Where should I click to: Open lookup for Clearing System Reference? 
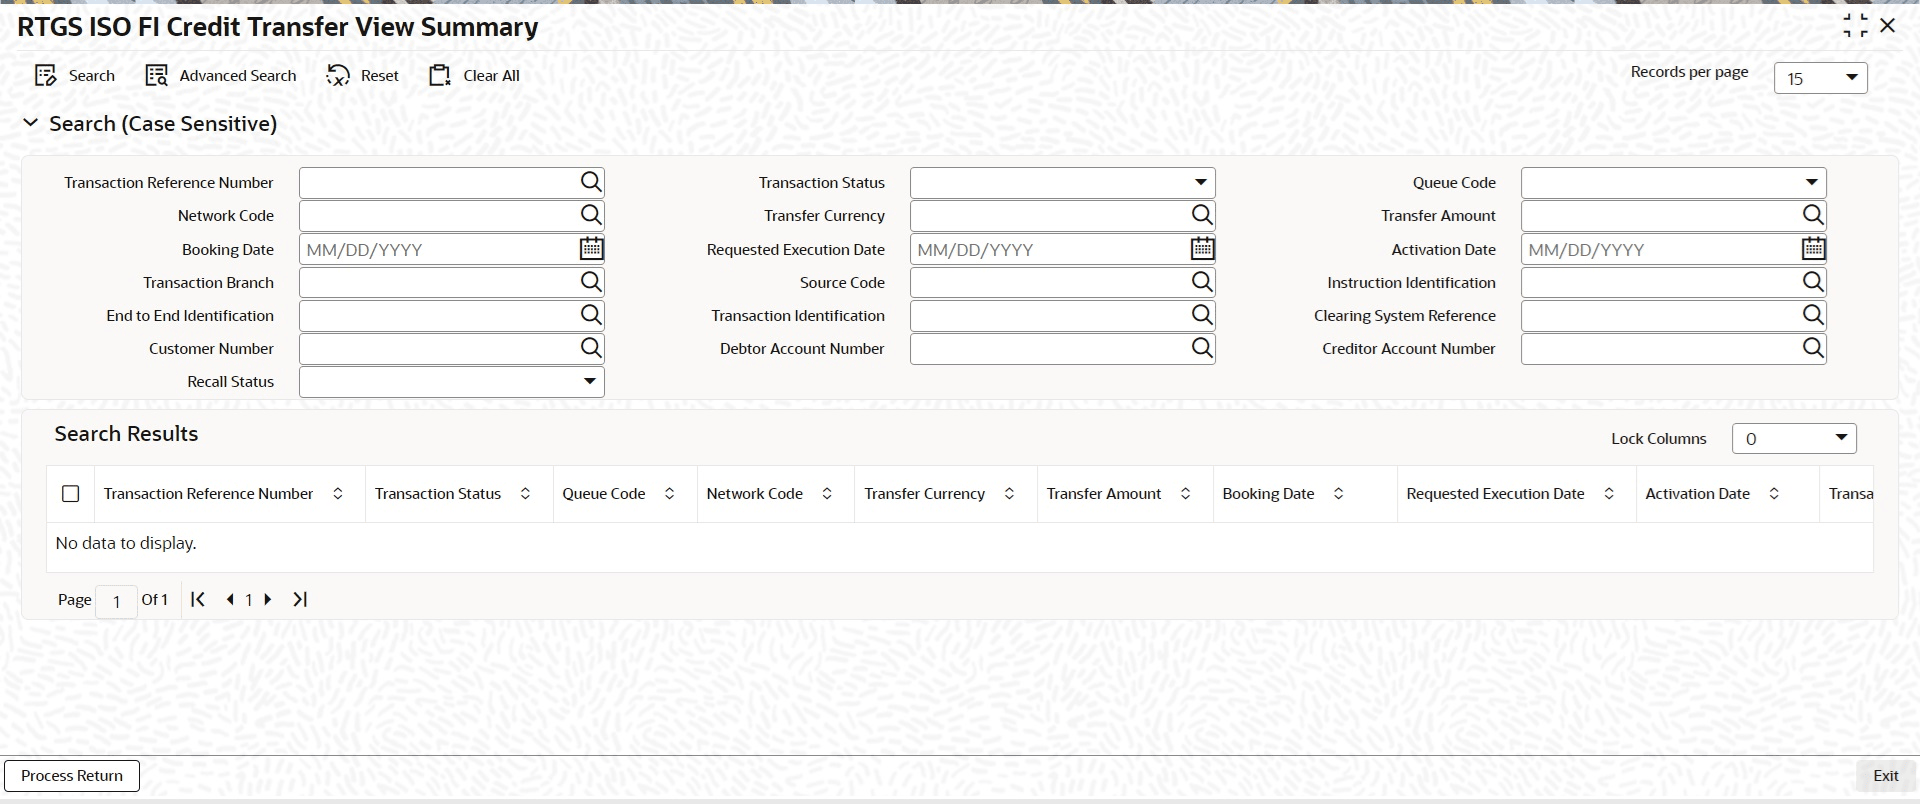(x=1813, y=315)
